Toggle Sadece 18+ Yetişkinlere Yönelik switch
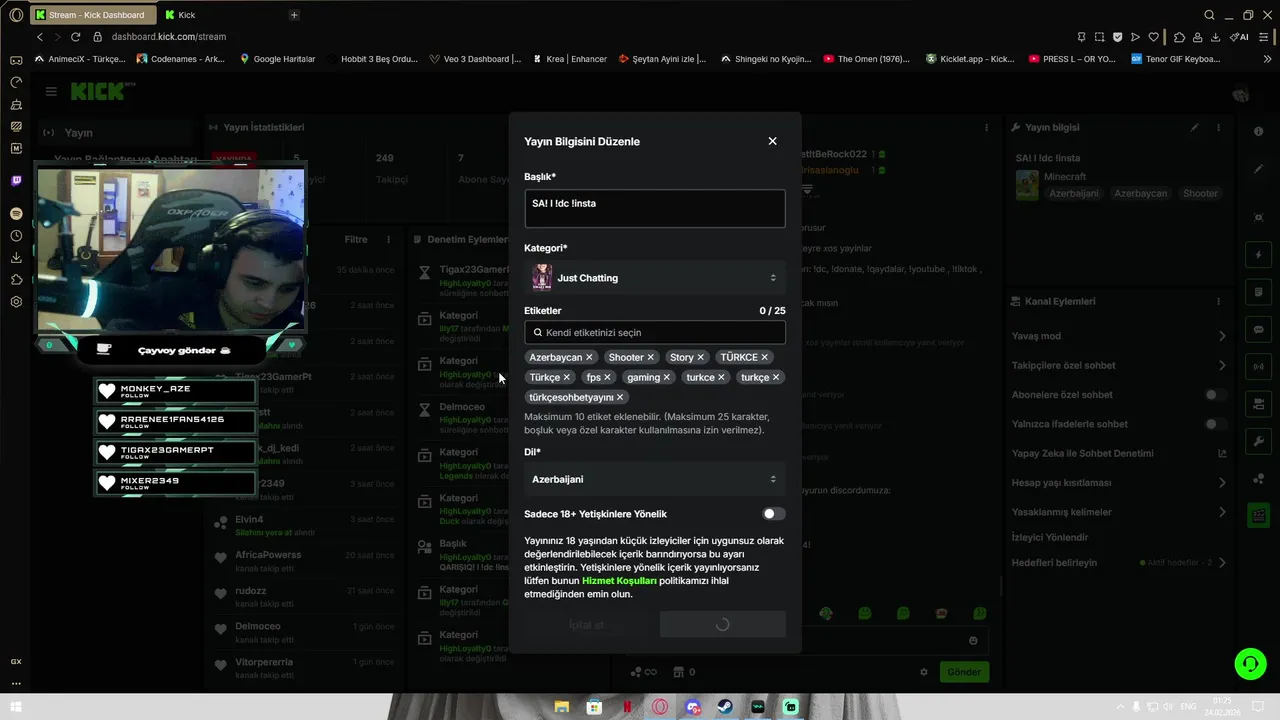 pos(773,514)
